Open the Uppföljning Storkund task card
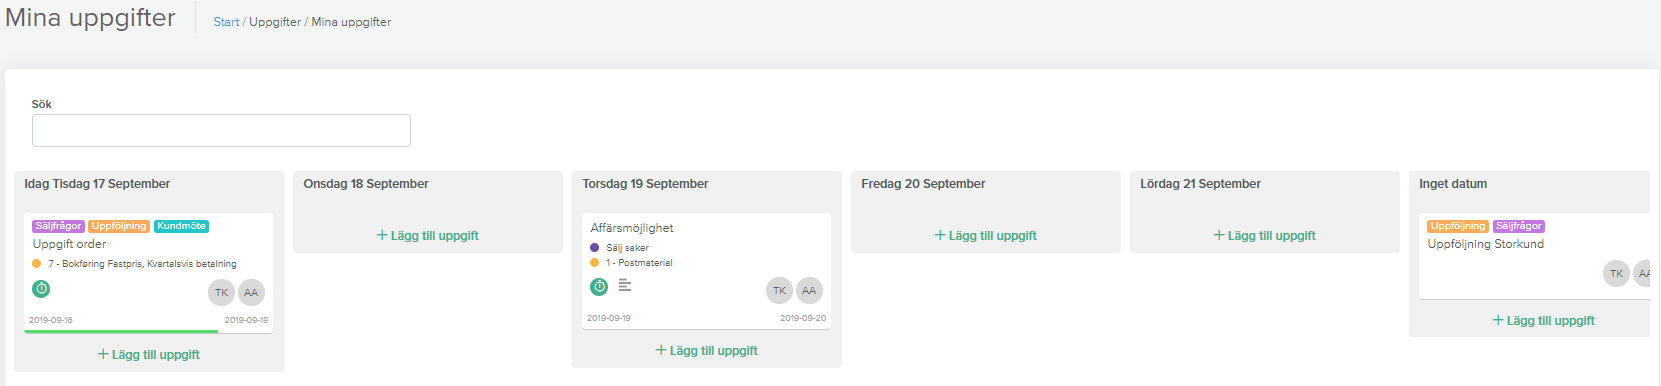1661x386 pixels. (1534, 256)
